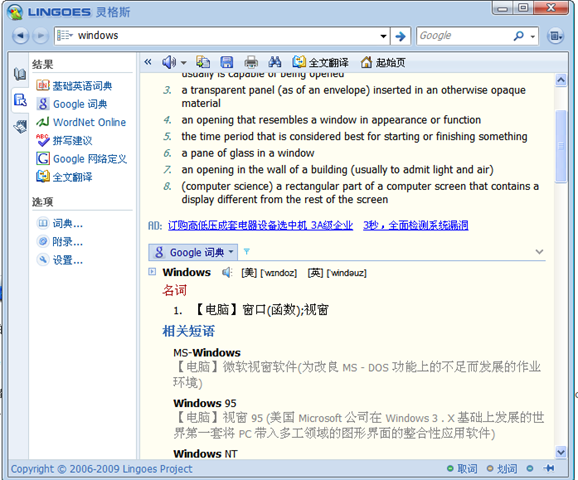Save the entry with floppy disk icon

[x=227, y=62]
